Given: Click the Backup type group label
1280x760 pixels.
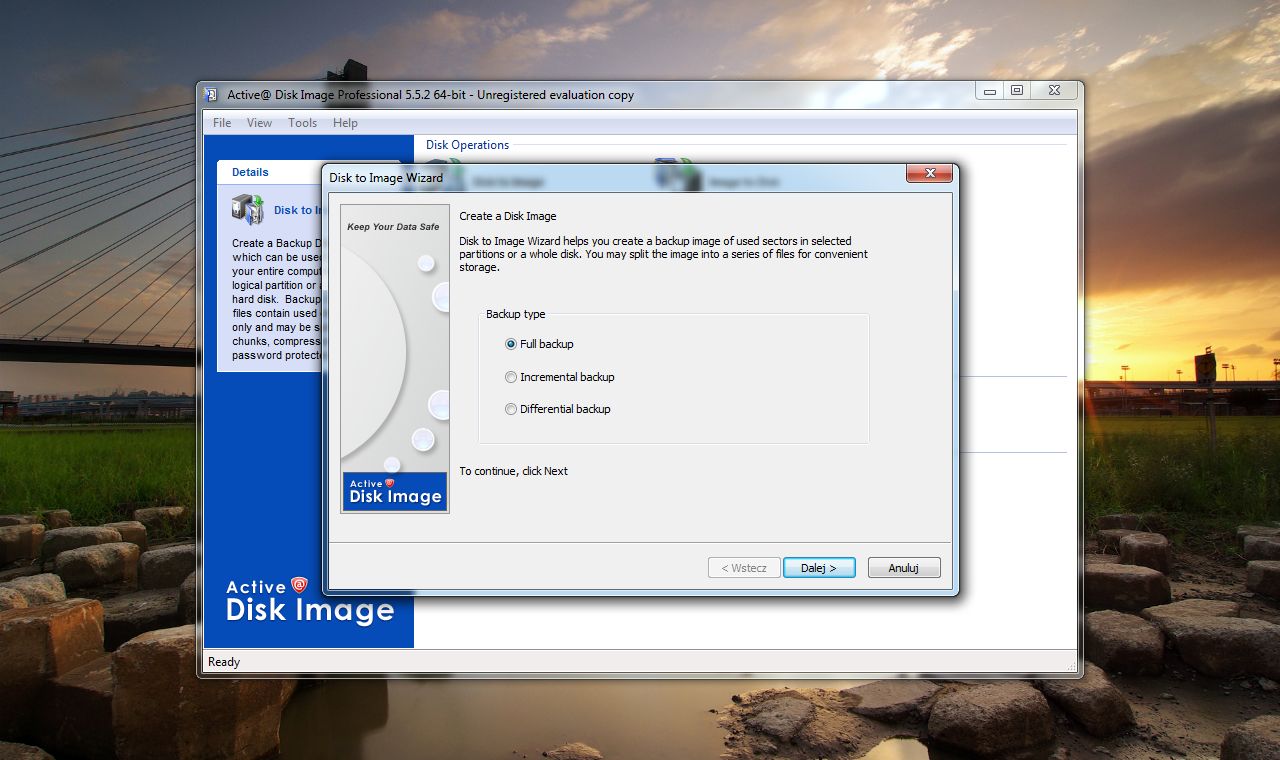Looking at the screenshot, I should 516,314.
